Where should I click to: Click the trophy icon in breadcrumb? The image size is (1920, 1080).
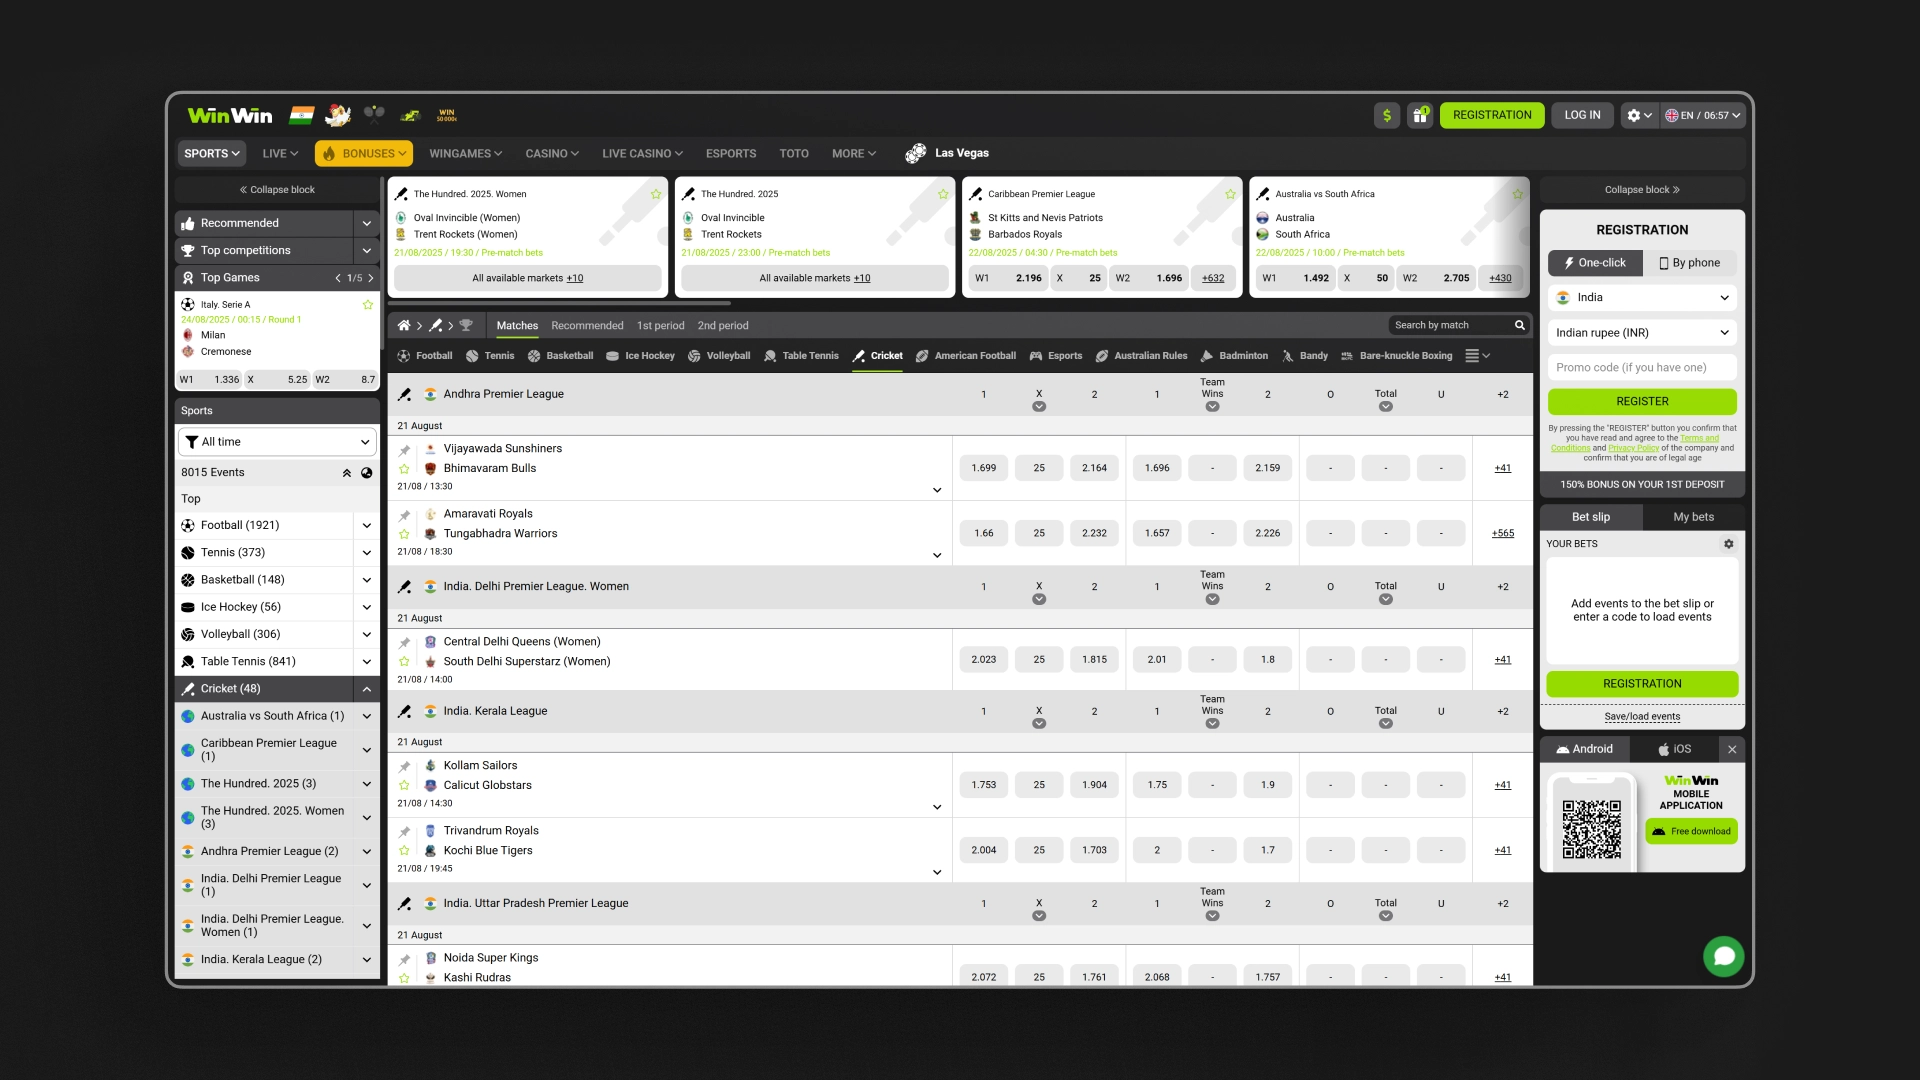pos(466,326)
